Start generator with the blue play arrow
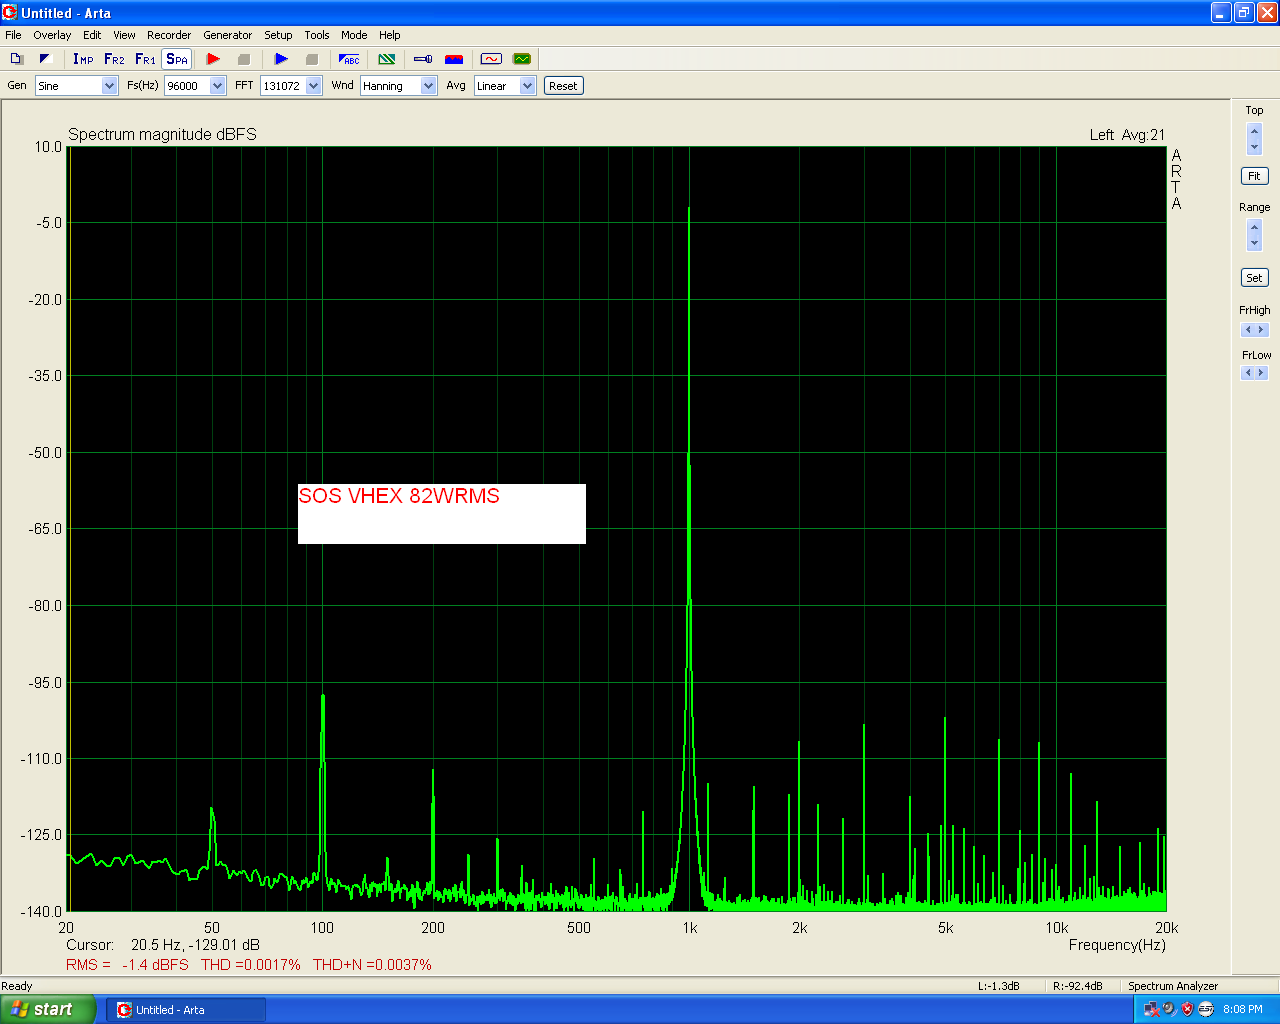 pyautogui.click(x=281, y=59)
